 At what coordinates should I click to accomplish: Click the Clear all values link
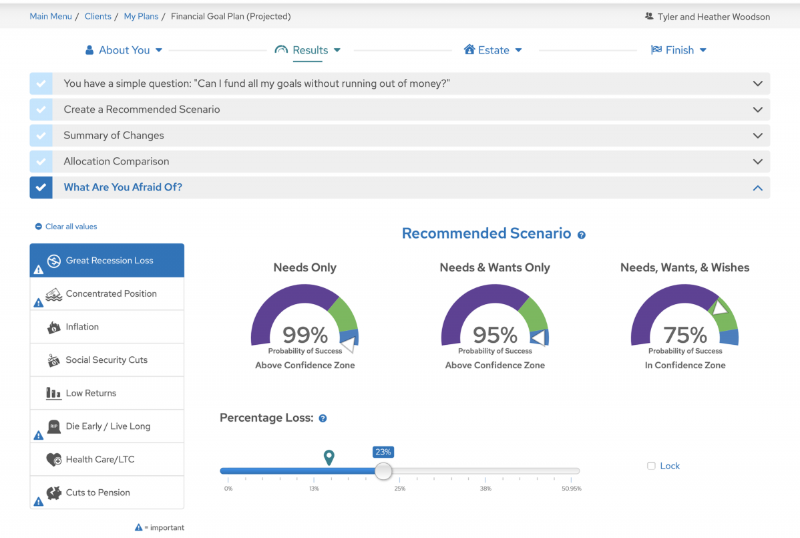pyautogui.click(x=70, y=227)
